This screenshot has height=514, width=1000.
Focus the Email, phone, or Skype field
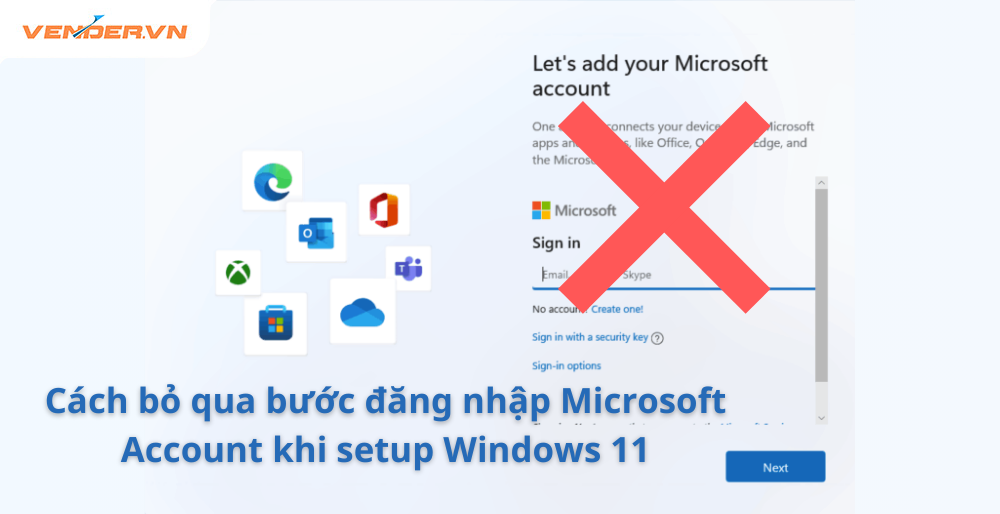[x=673, y=275]
